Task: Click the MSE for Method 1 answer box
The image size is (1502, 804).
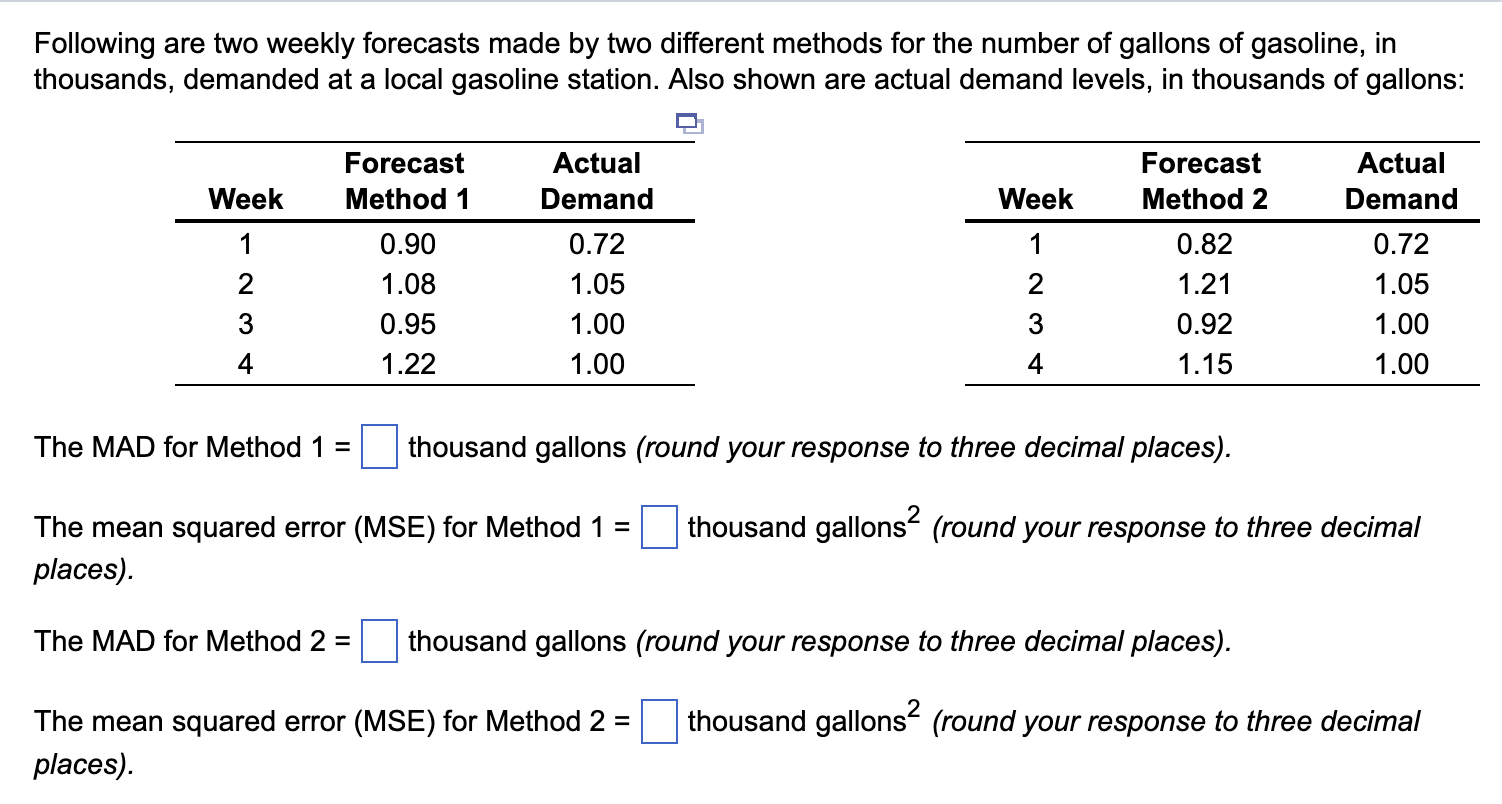Action: tap(659, 528)
